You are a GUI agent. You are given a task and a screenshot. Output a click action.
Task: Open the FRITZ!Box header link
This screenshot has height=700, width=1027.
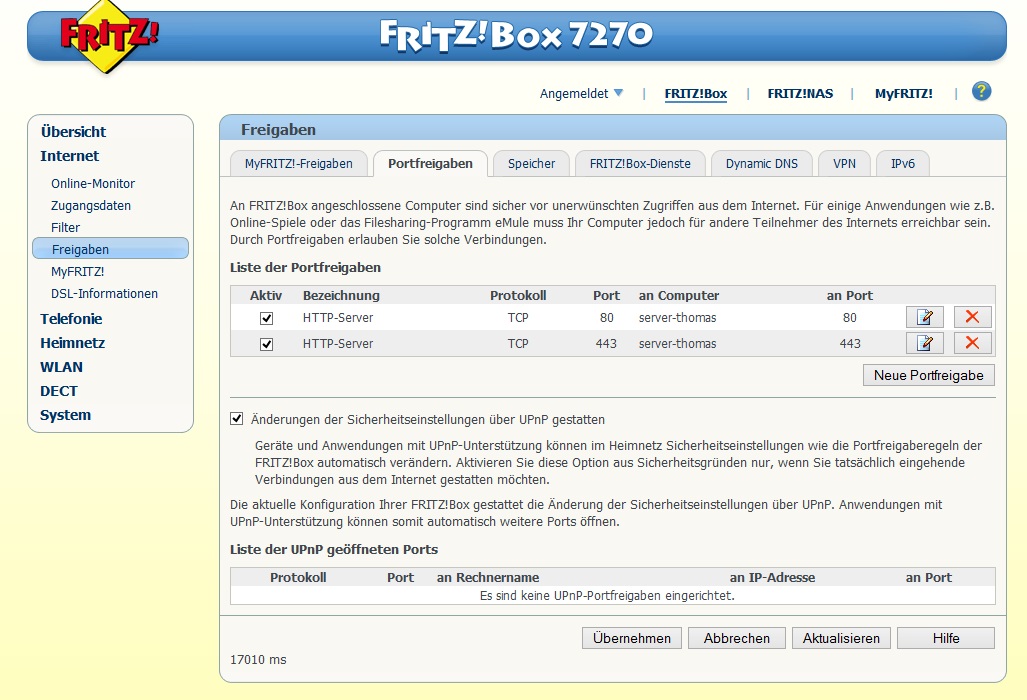click(x=696, y=94)
